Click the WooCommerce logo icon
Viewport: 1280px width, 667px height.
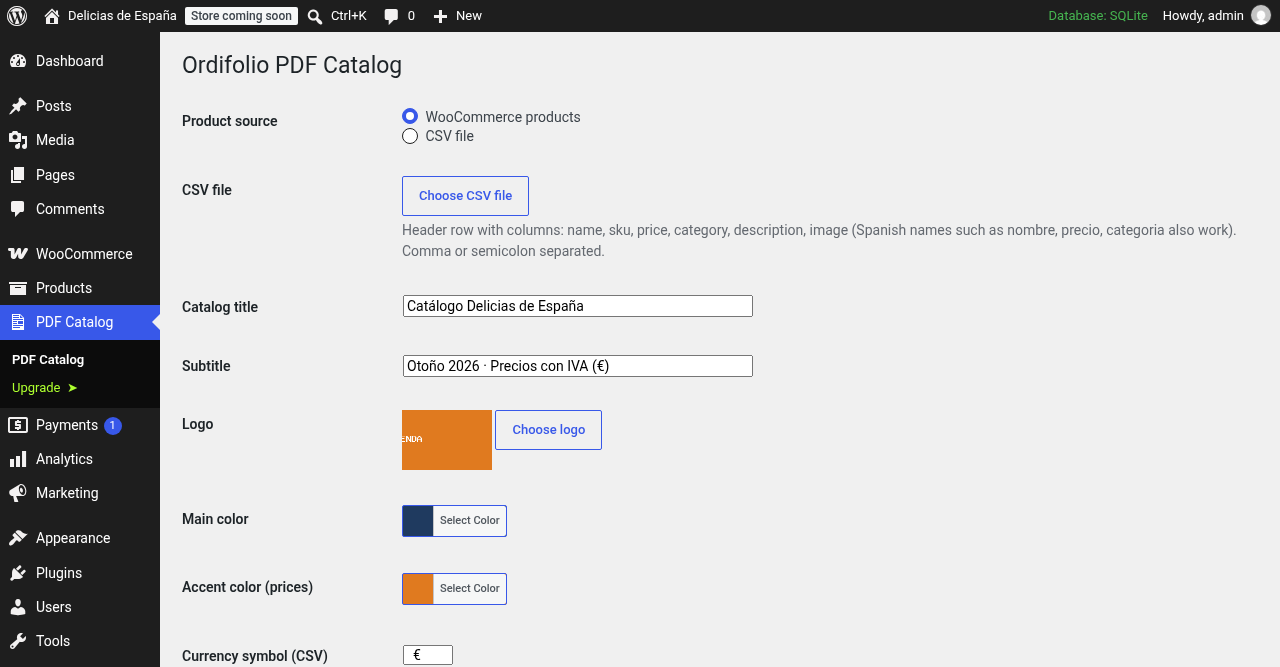[18, 254]
